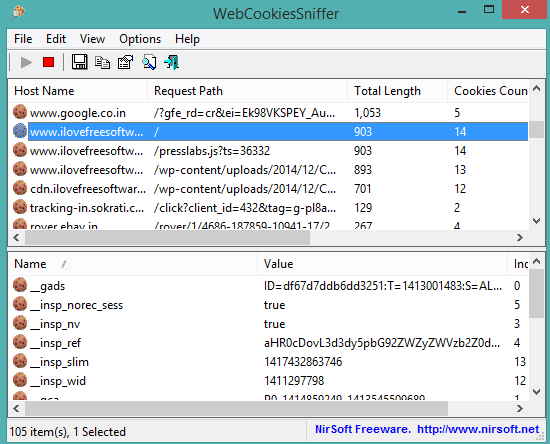Screen dimensions: 550x444
Task: Save selected items with the floppy disk icon
Action: (80, 62)
